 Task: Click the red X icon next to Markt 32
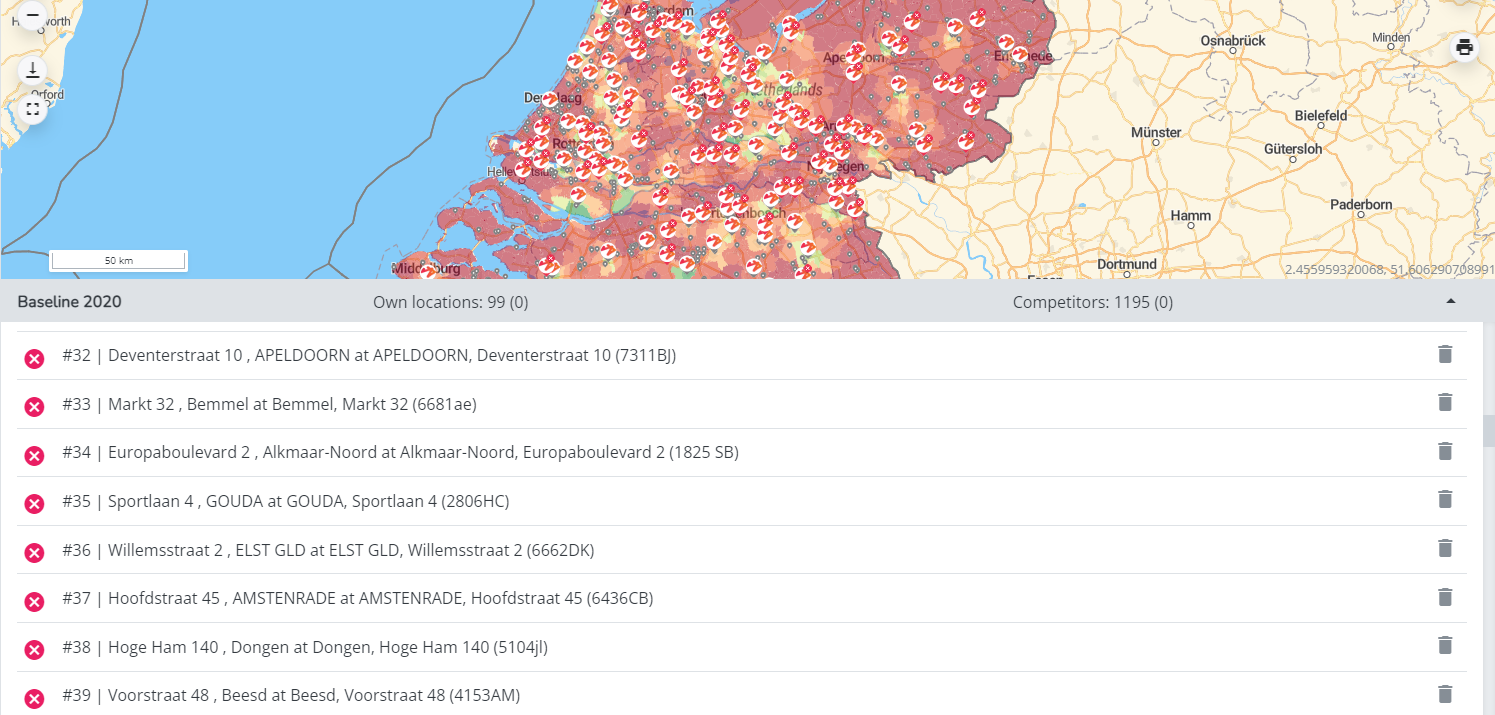pos(34,404)
